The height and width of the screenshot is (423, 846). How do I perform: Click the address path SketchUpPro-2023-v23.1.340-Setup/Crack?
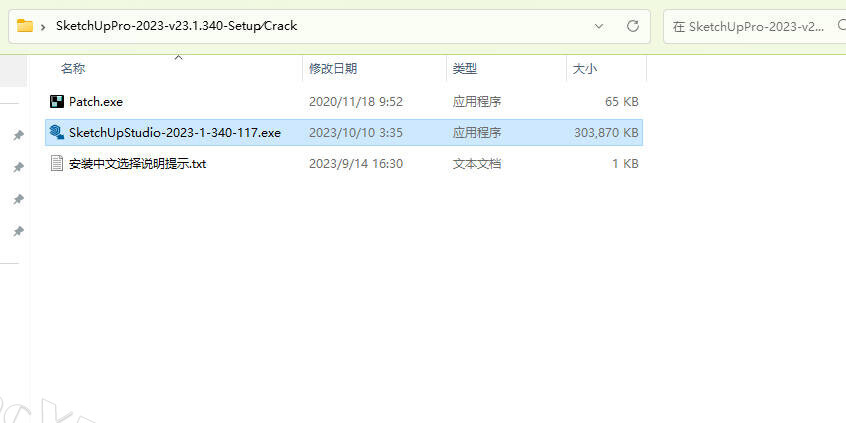pos(176,26)
